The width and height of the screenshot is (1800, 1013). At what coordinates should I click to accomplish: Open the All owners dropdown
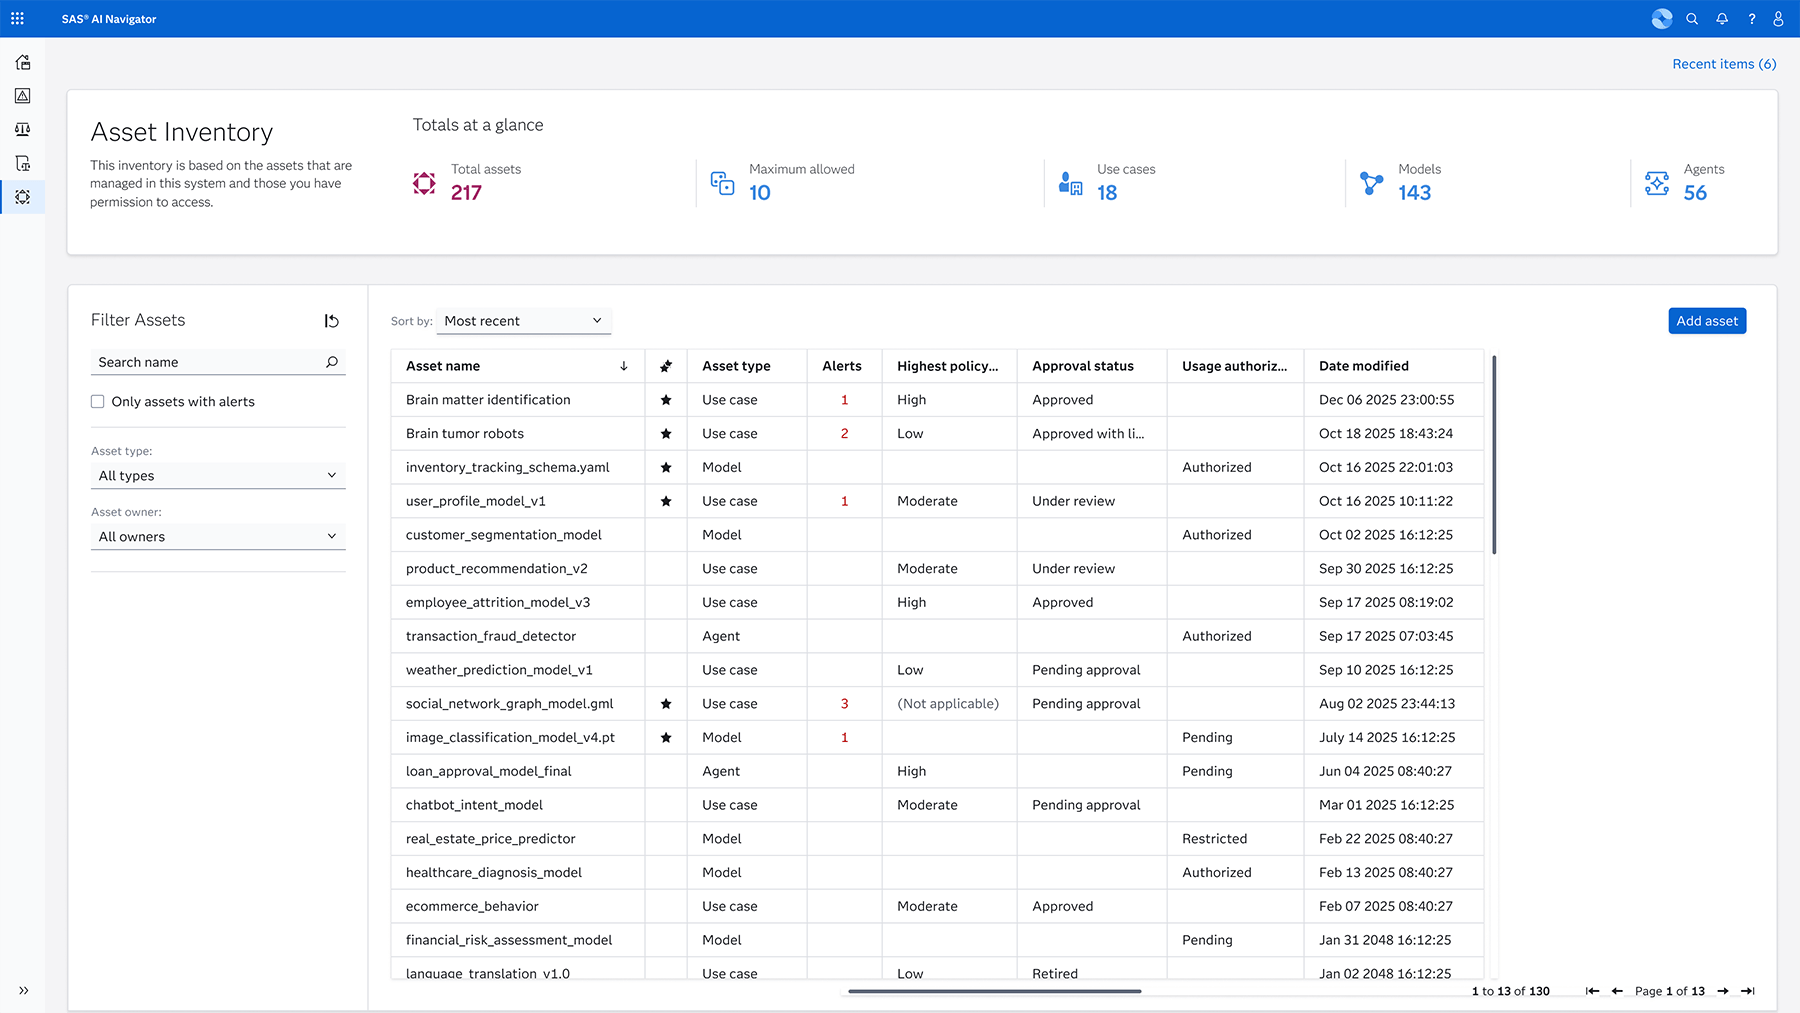217,536
